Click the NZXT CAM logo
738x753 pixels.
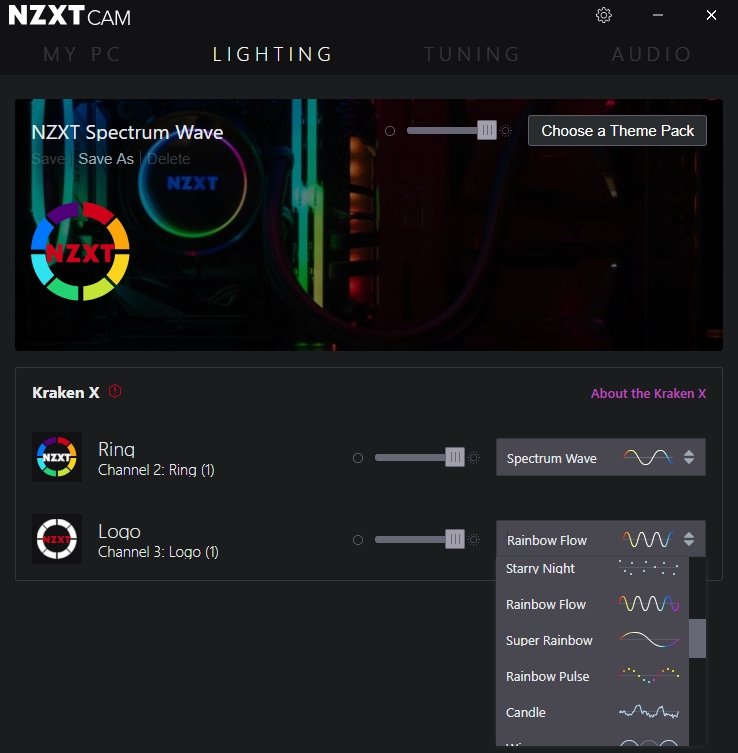point(70,16)
